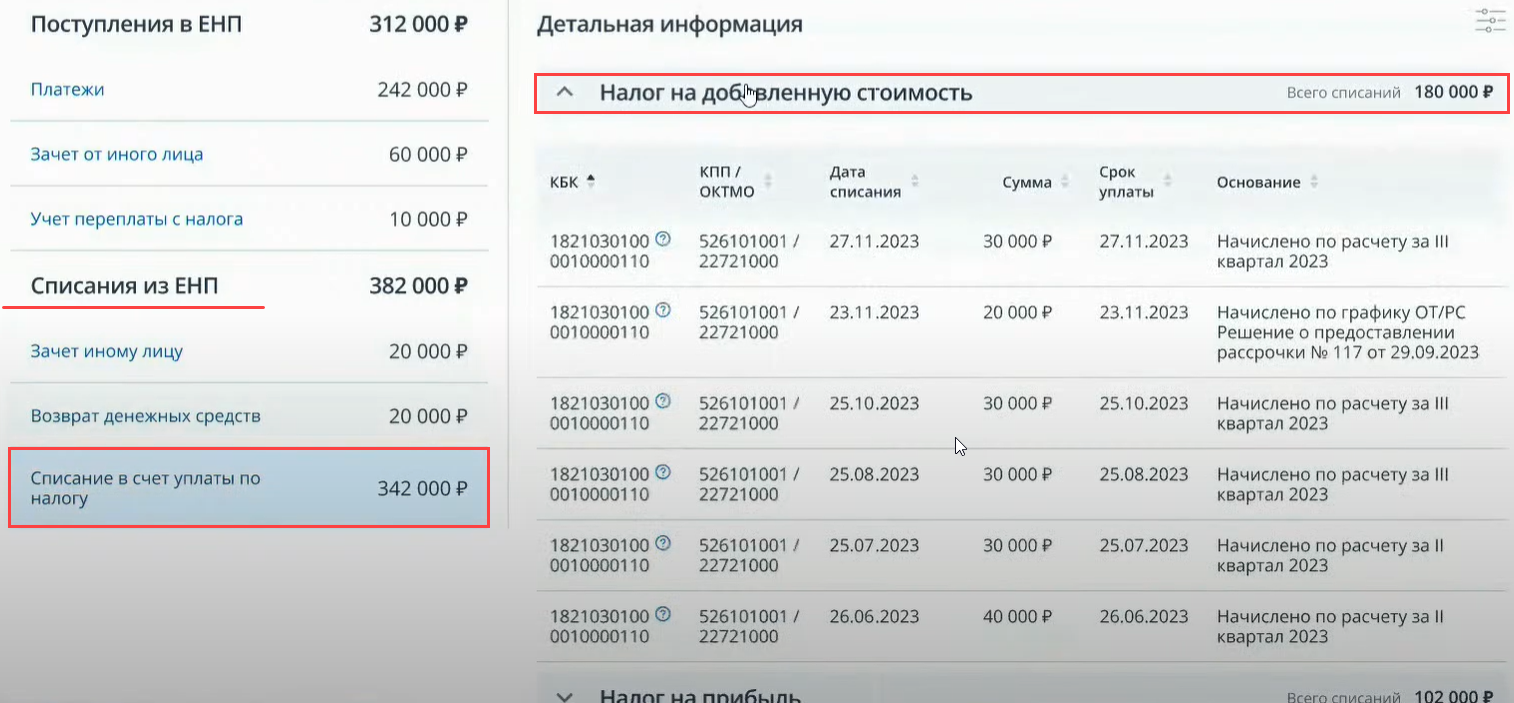Open Учет переплаты с налога
This screenshot has width=1514, height=703.
coord(137,219)
